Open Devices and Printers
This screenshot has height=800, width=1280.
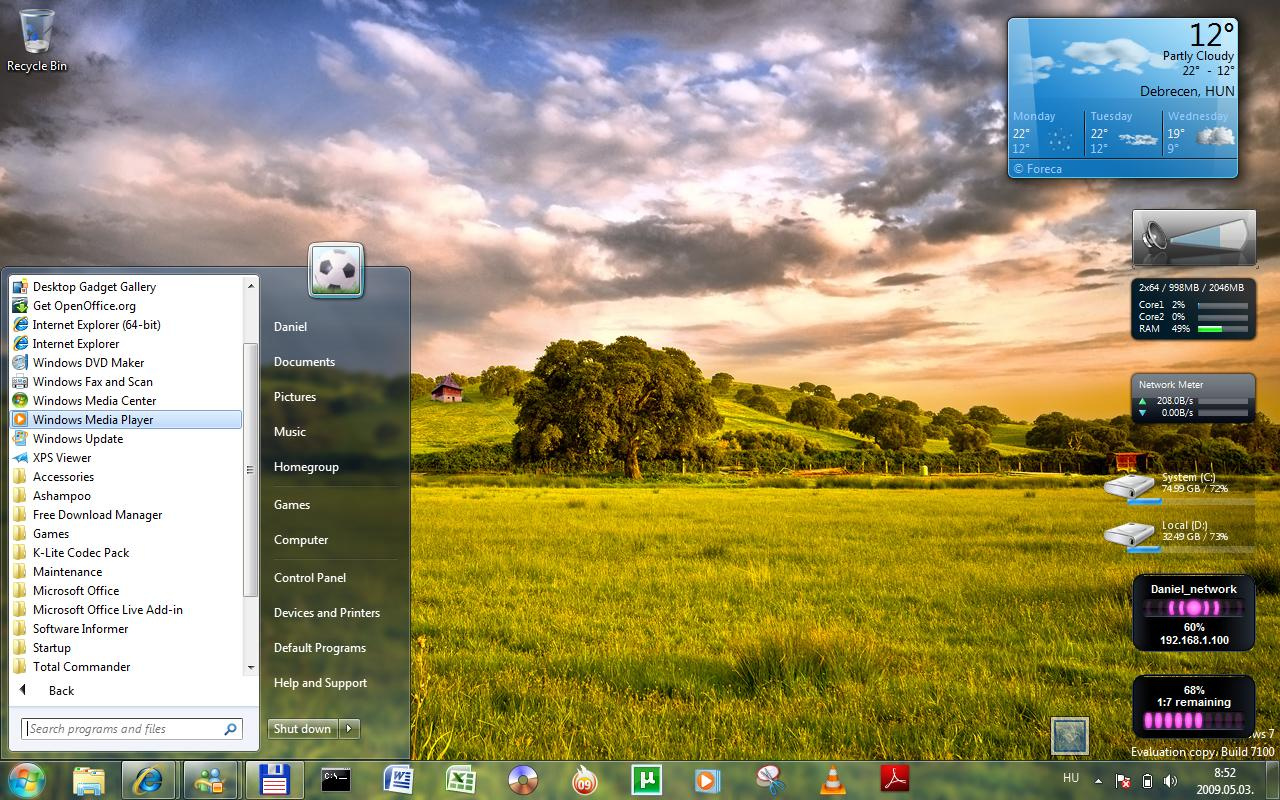[x=327, y=613]
